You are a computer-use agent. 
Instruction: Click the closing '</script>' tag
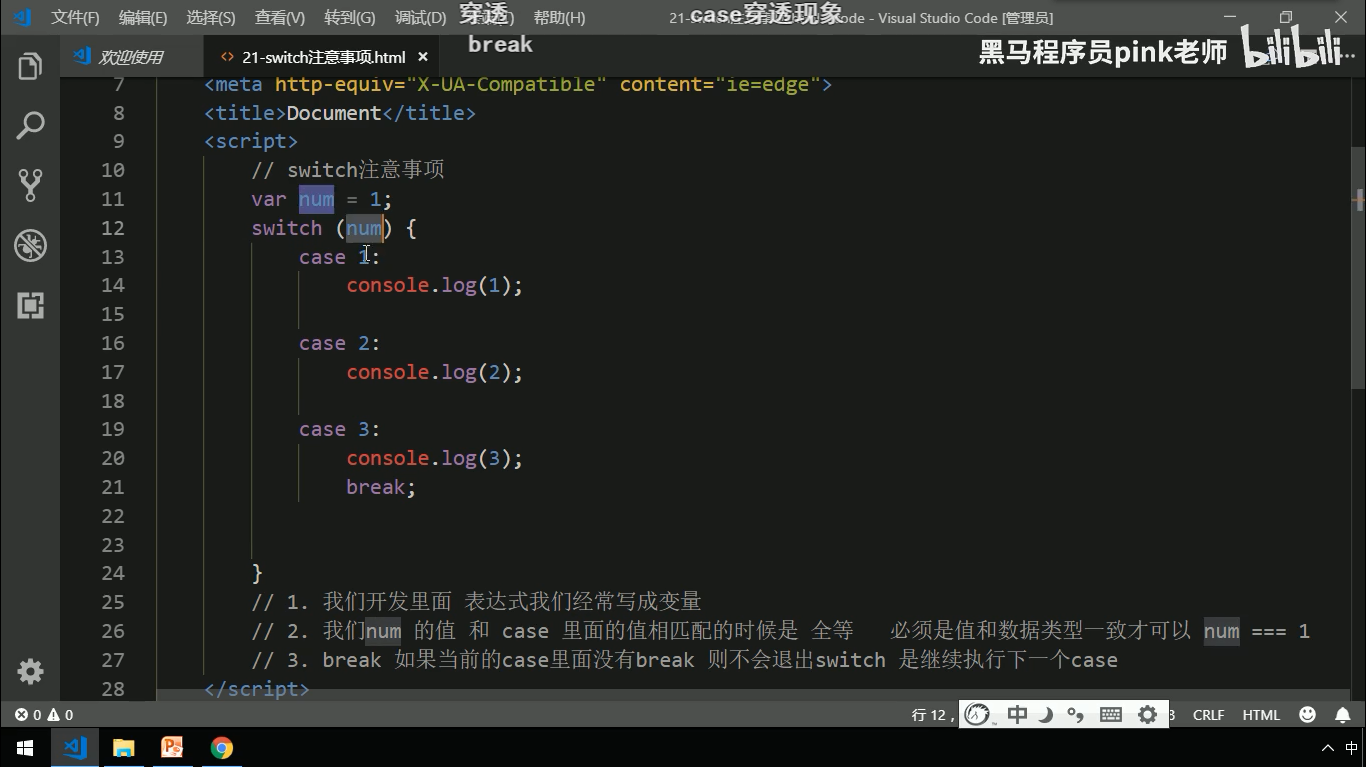tap(257, 689)
